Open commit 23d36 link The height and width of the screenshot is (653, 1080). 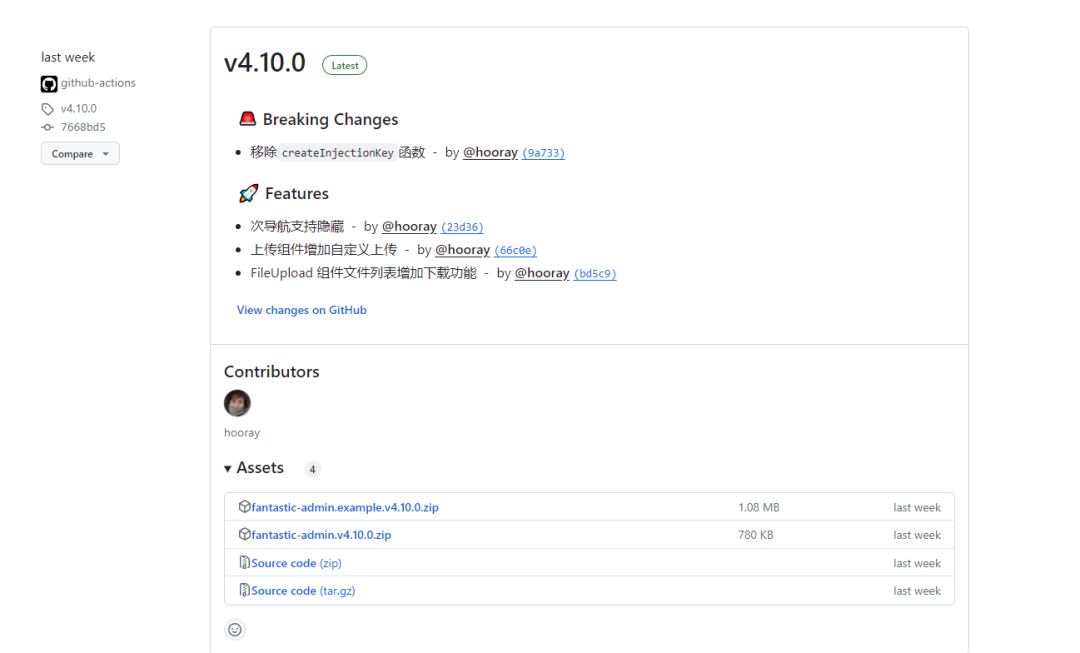tap(462, 227)
